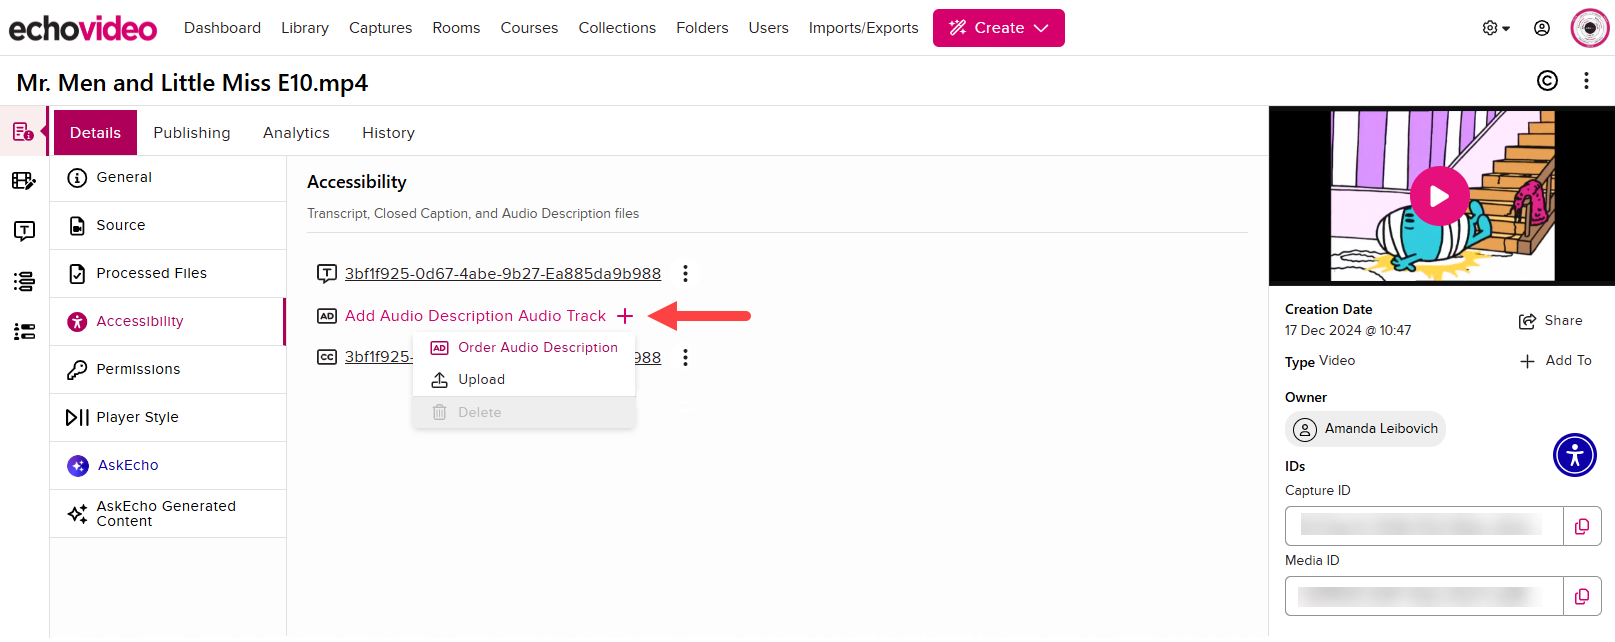Copy the Capture ID
1615x642 pixels.
(1582, 526)
